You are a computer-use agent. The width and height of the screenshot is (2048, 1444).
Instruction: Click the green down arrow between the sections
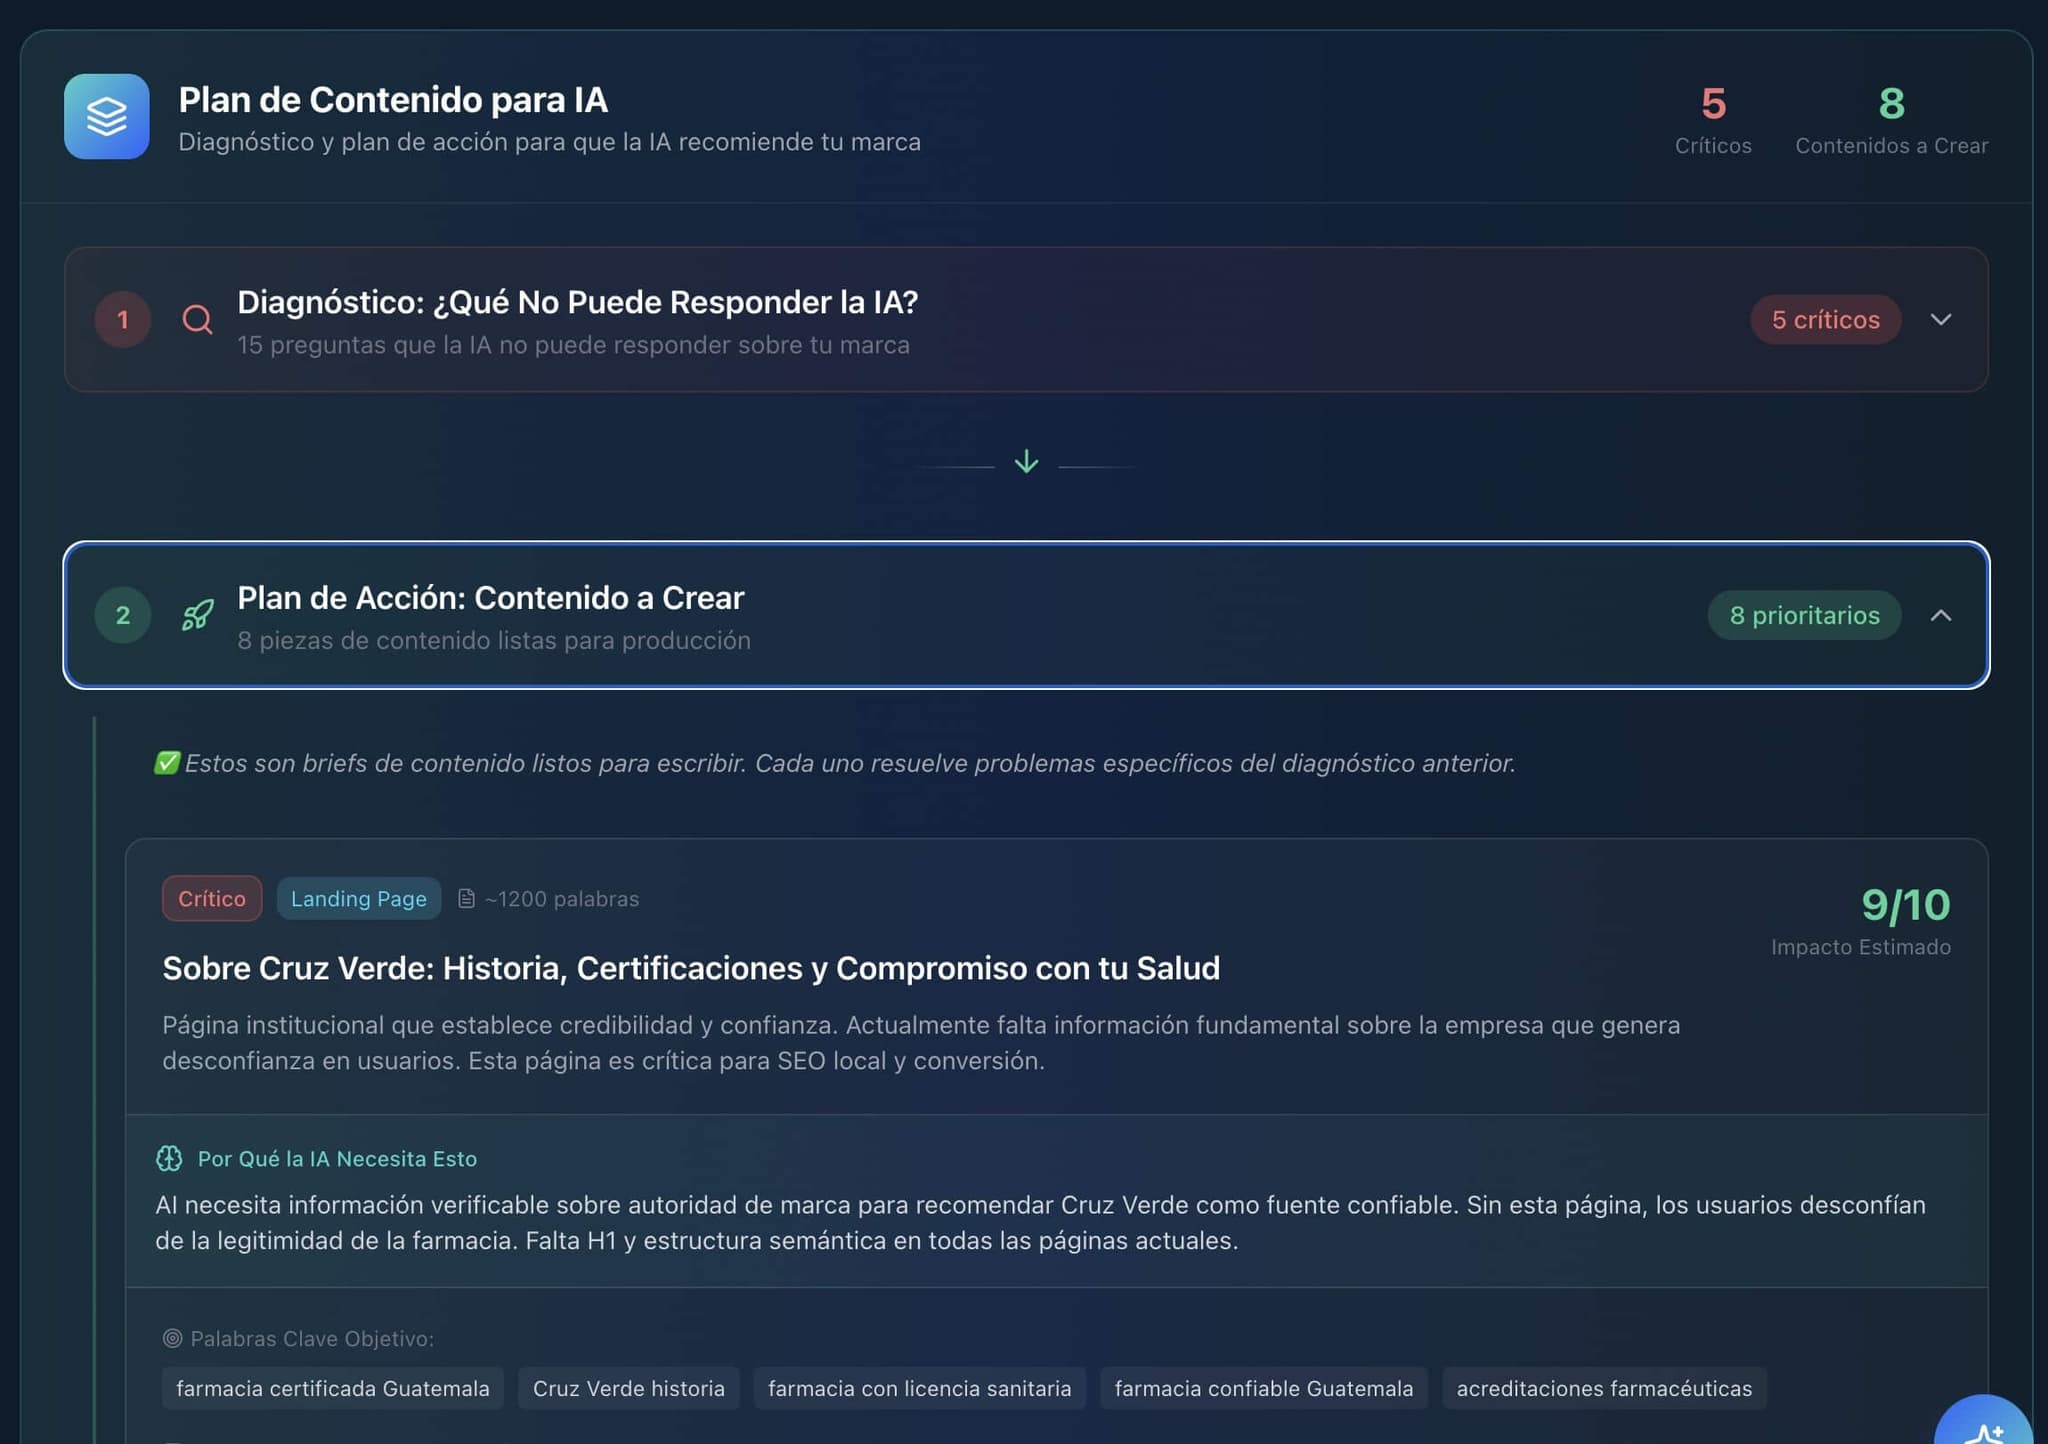click(1026, 461)
